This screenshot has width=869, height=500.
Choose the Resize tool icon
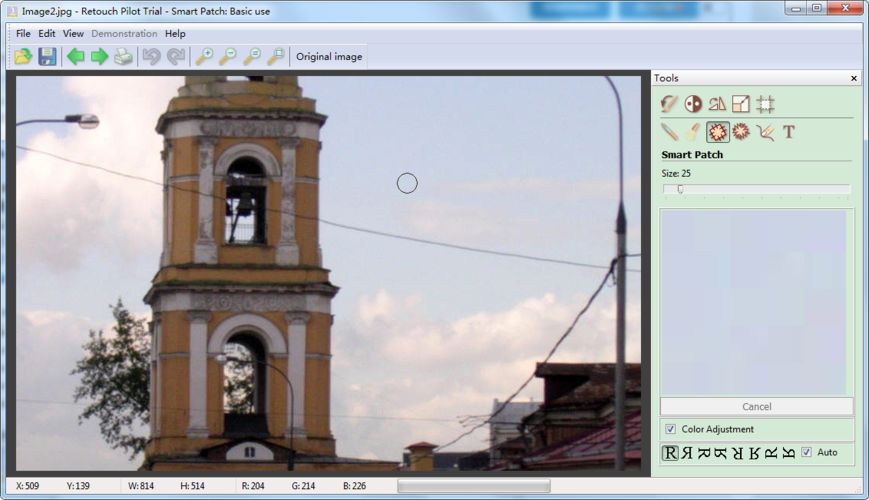741,103
